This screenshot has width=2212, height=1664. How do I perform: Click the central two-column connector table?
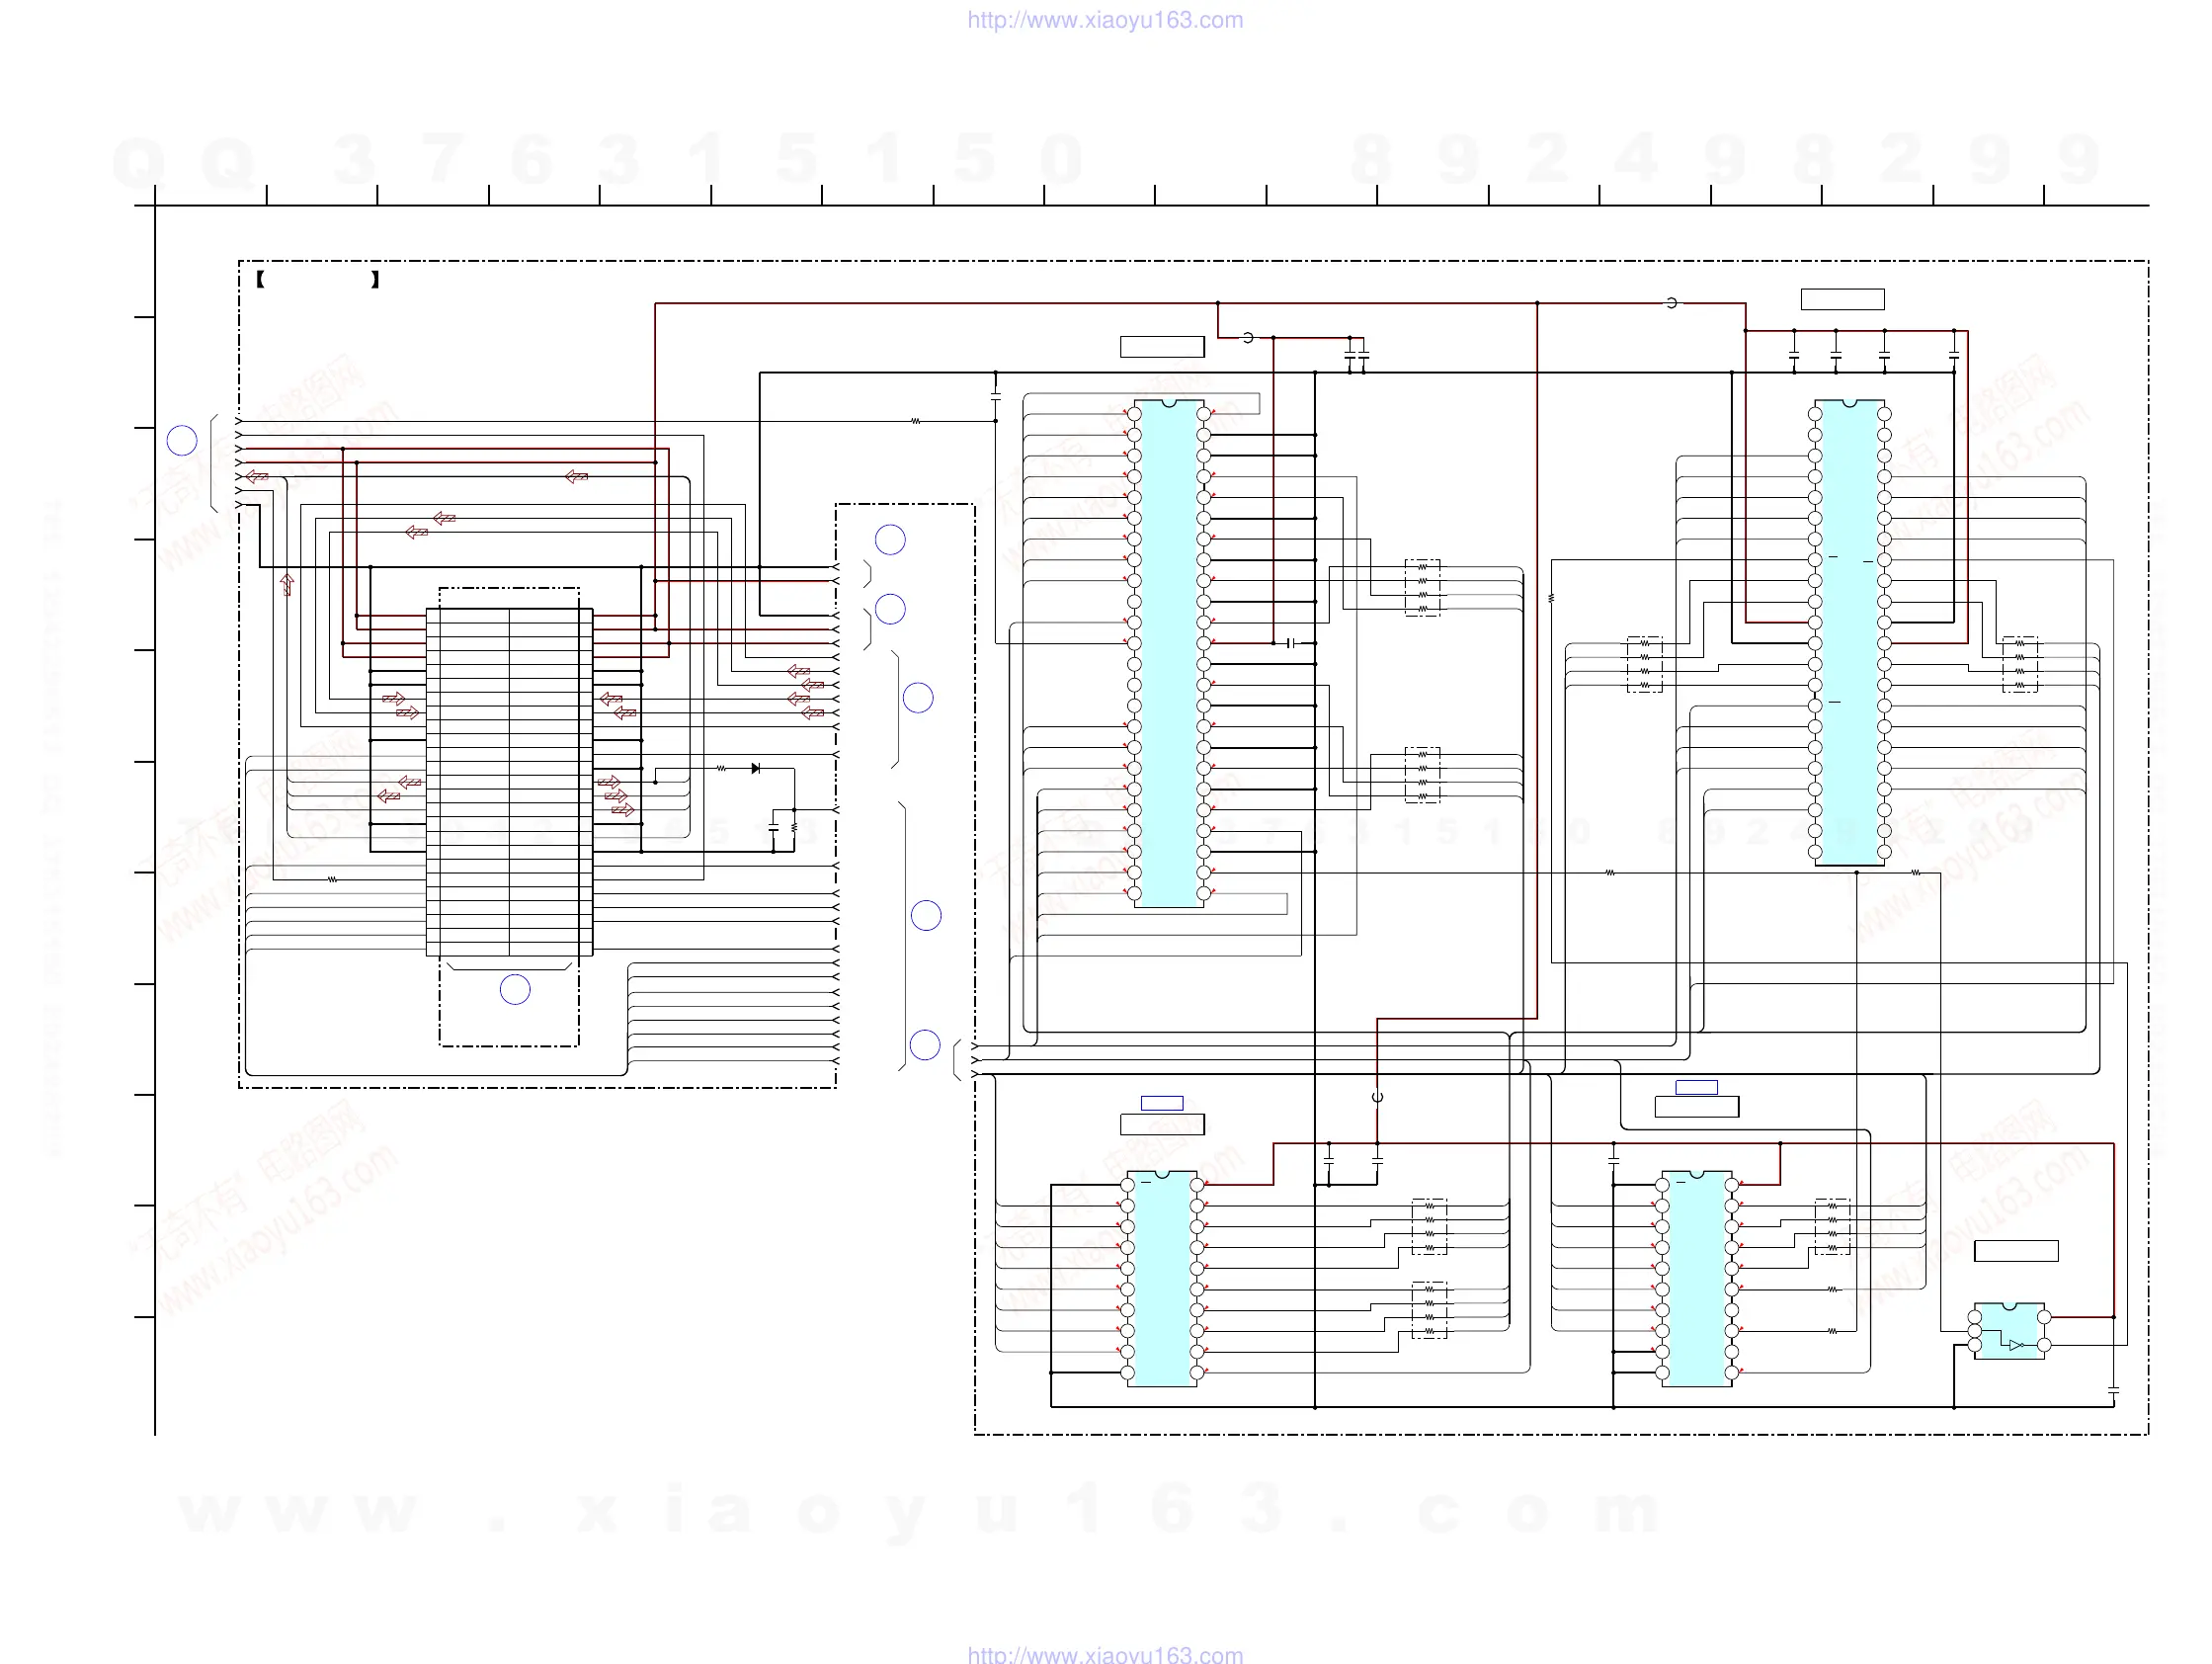(509, 782)
